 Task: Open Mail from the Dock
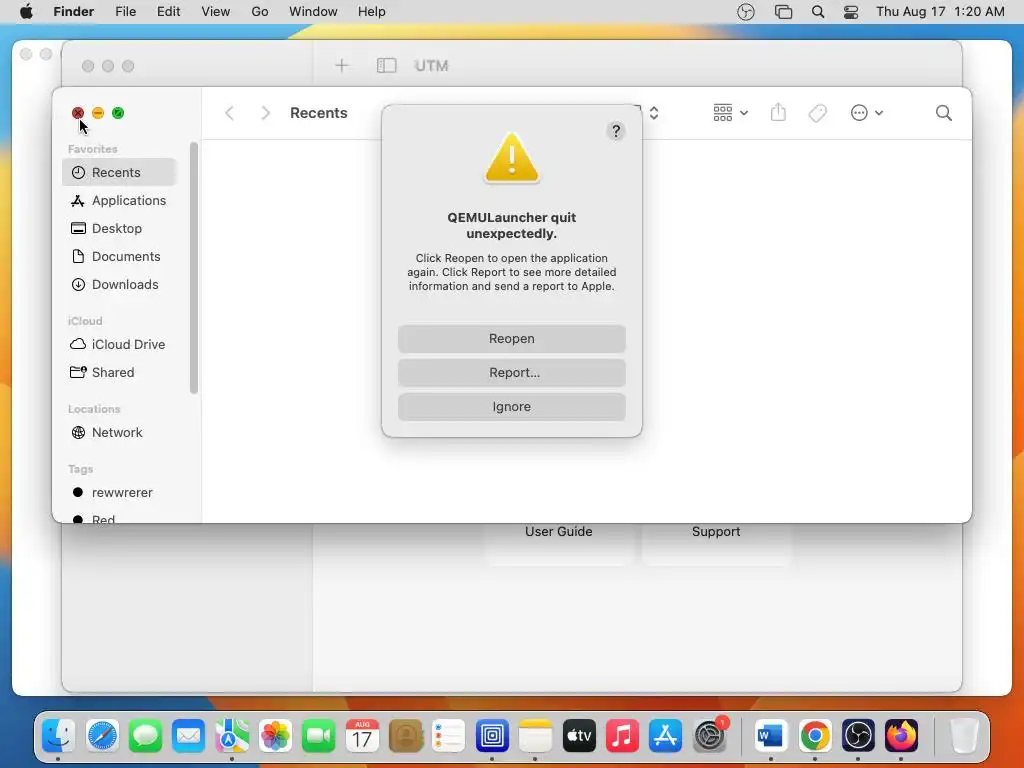pyautogui.click(x=189, y=737)
